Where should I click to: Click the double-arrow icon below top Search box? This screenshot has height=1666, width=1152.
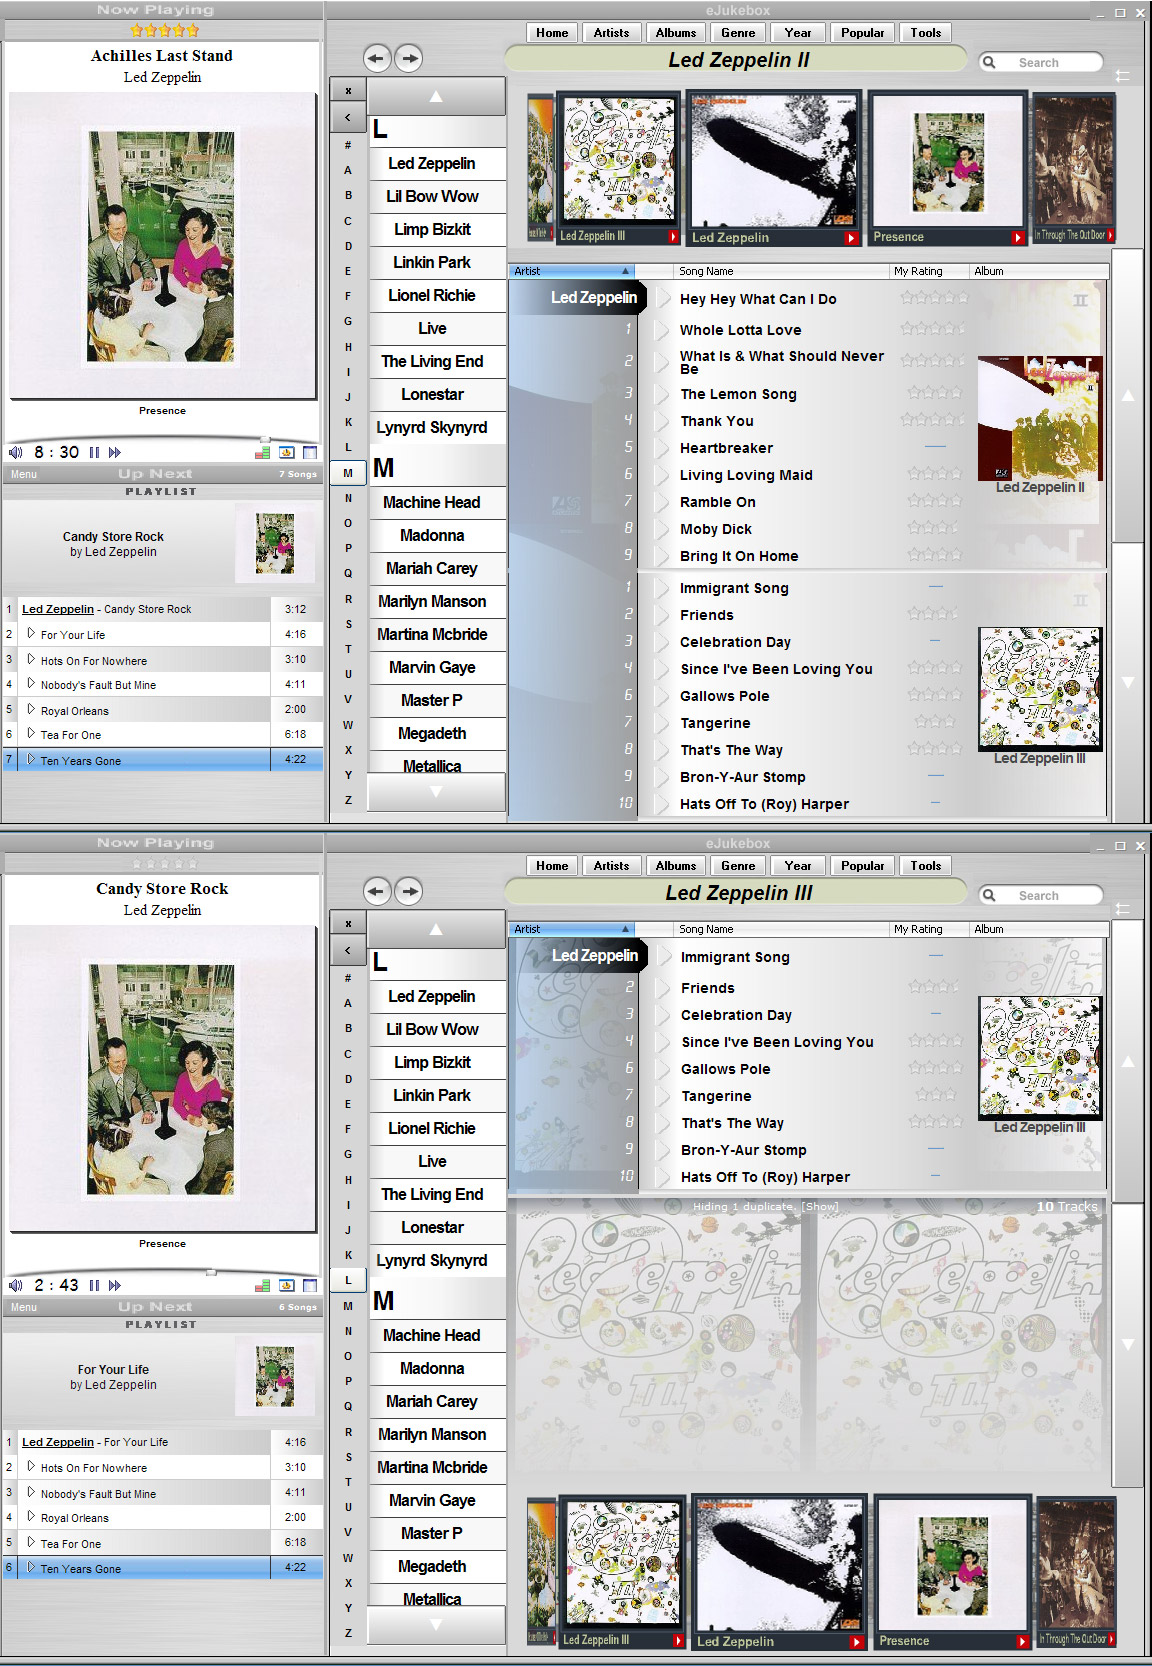click(1122, 75)
